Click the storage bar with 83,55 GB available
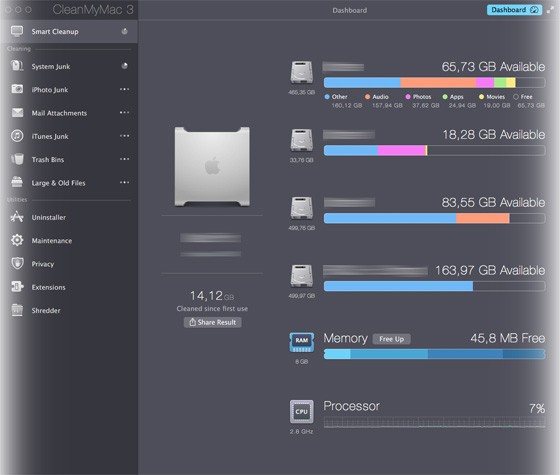This screenshot has height=475, width=560. click(434, 218)
